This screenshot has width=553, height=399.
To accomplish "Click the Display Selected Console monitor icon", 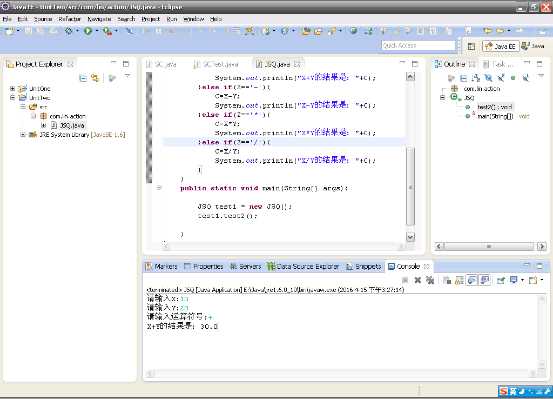I will click(514, 280).
